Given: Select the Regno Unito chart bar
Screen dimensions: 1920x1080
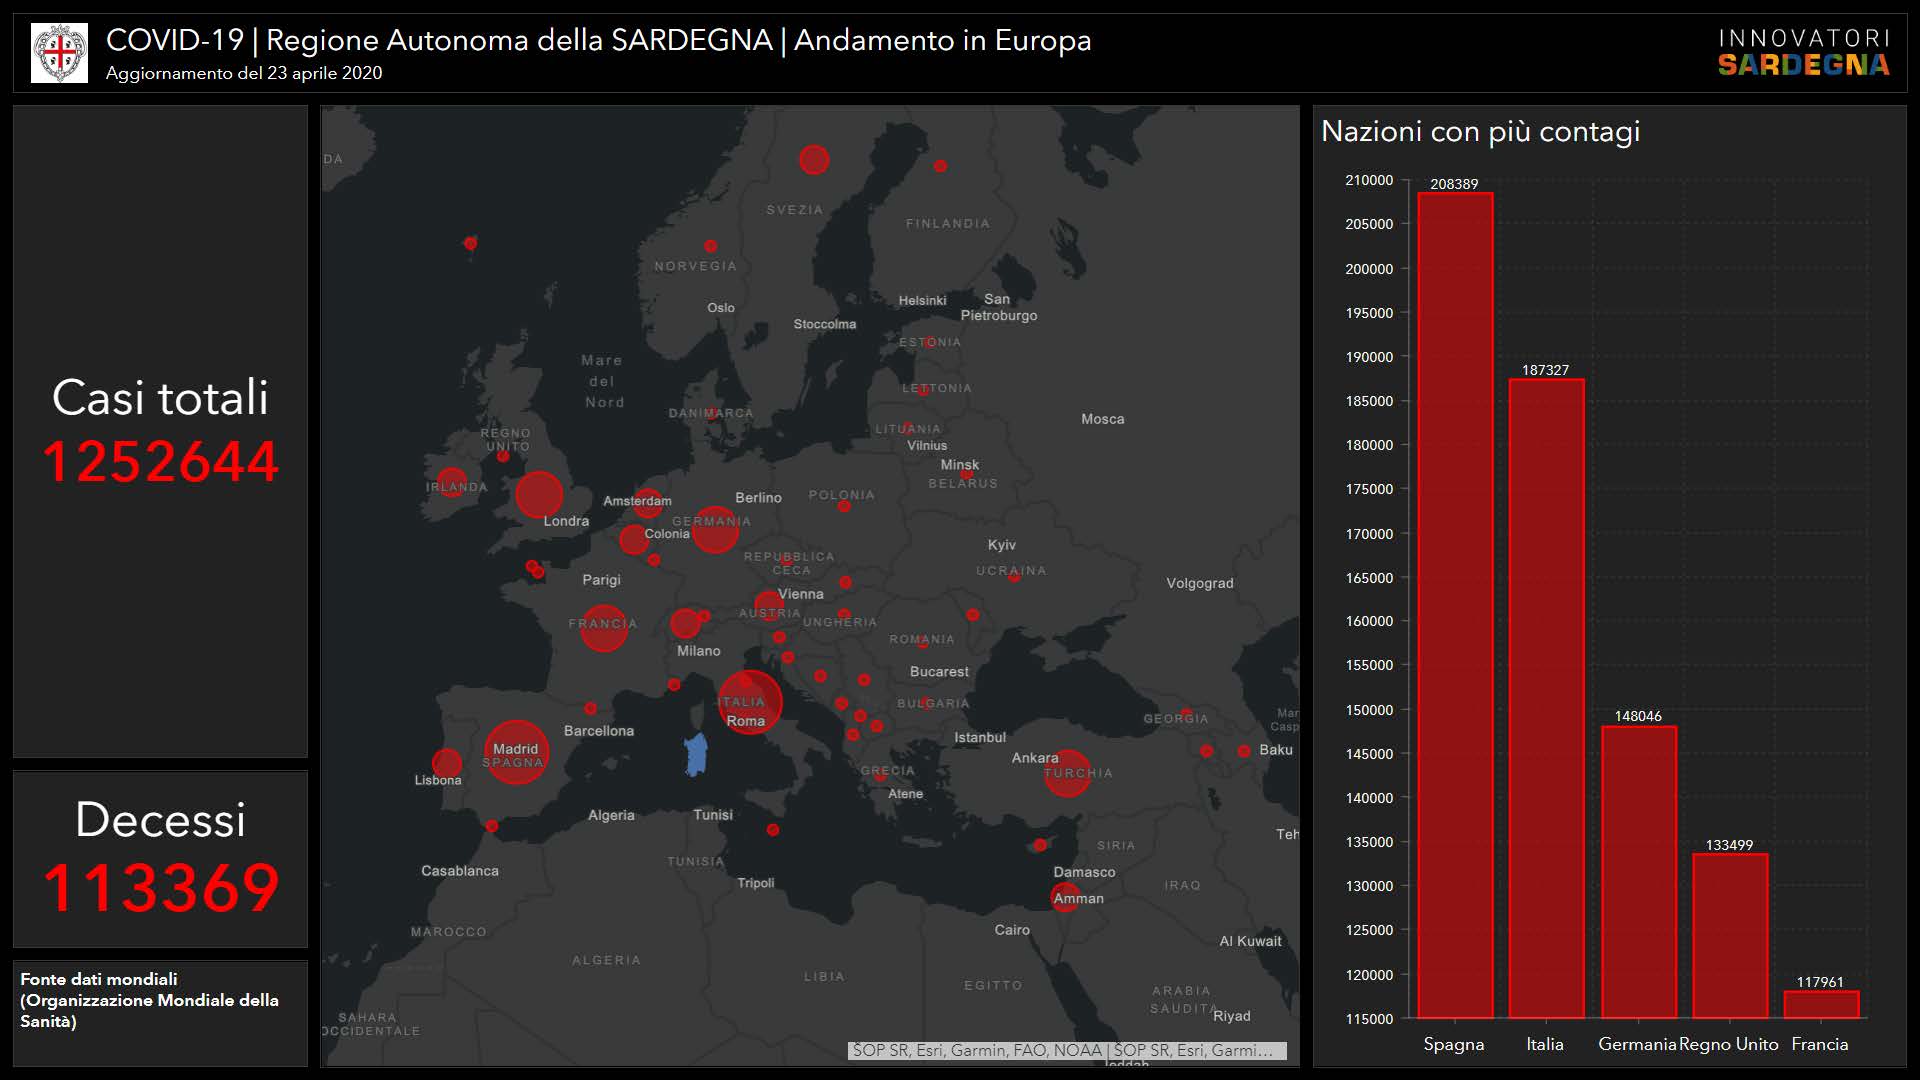Looking at the screenshot, I should [1730, 935].
